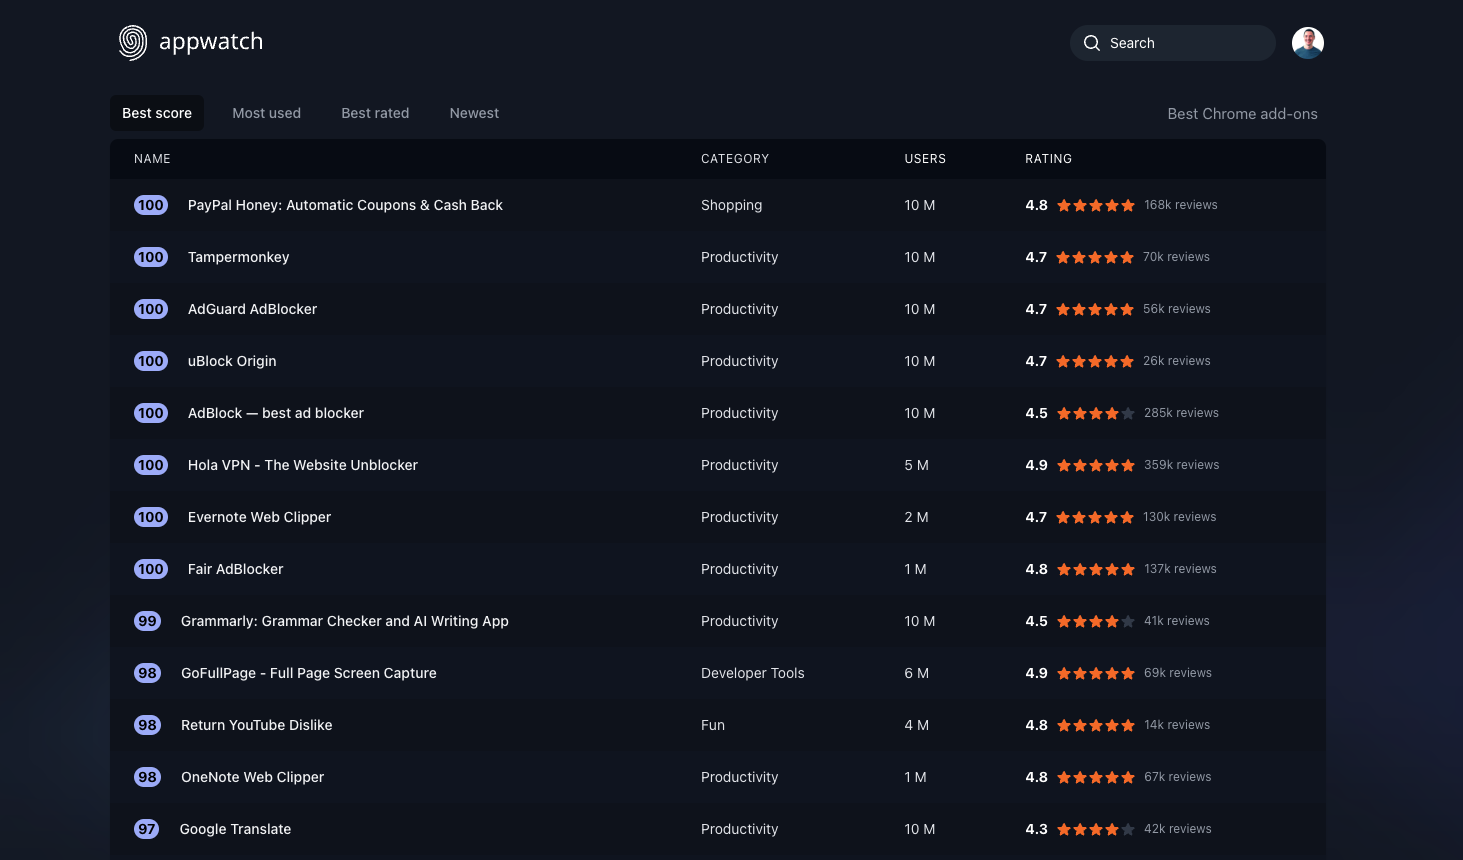Switch to the Newest tab
Screen dimensions: 1463x860
pos(474,113)
